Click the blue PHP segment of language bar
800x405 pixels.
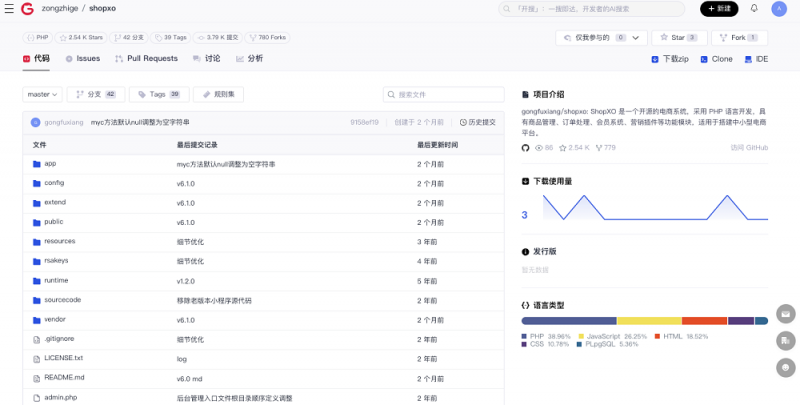click(569, 321)
